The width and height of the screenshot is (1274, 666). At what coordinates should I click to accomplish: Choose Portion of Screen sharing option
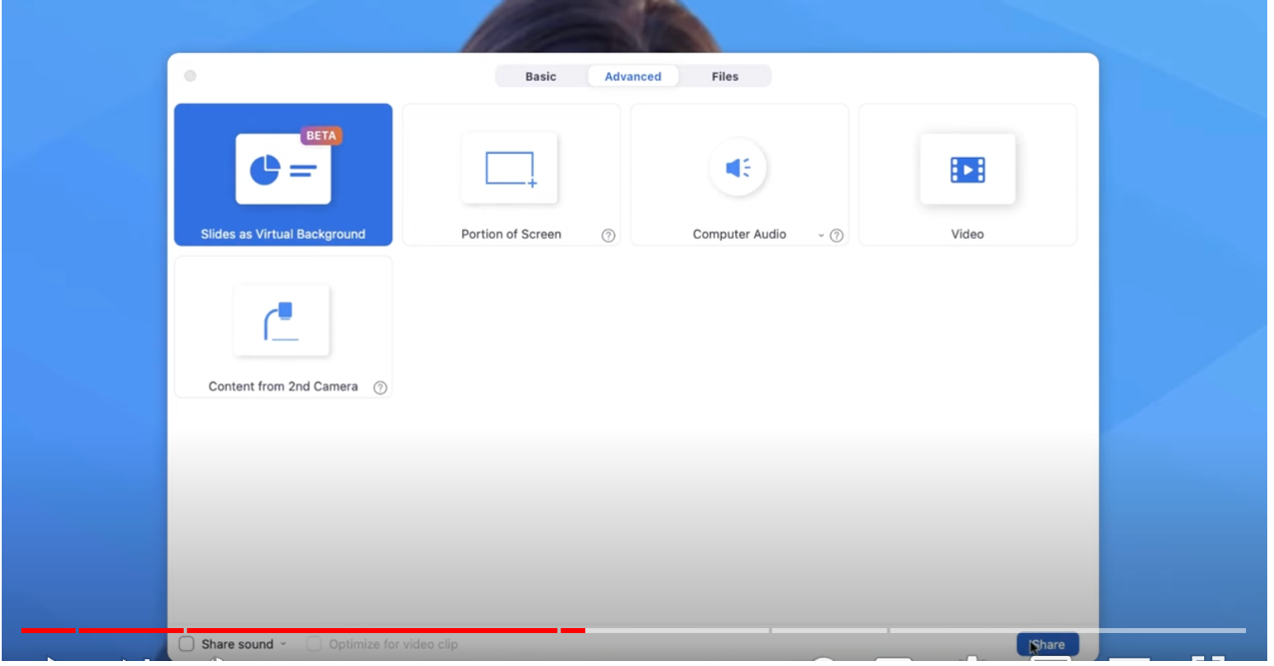coord(511,175)
